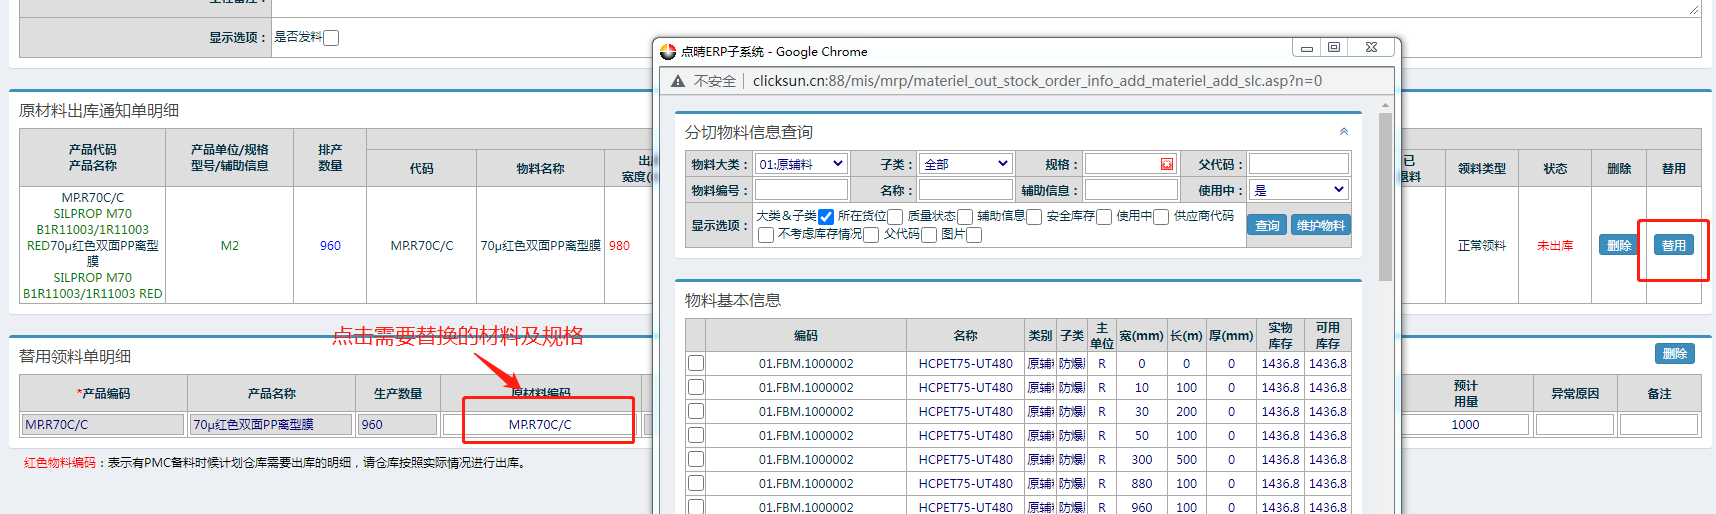
Task: Enable the 所在货位 display checkbox
Action: (895, 217)
